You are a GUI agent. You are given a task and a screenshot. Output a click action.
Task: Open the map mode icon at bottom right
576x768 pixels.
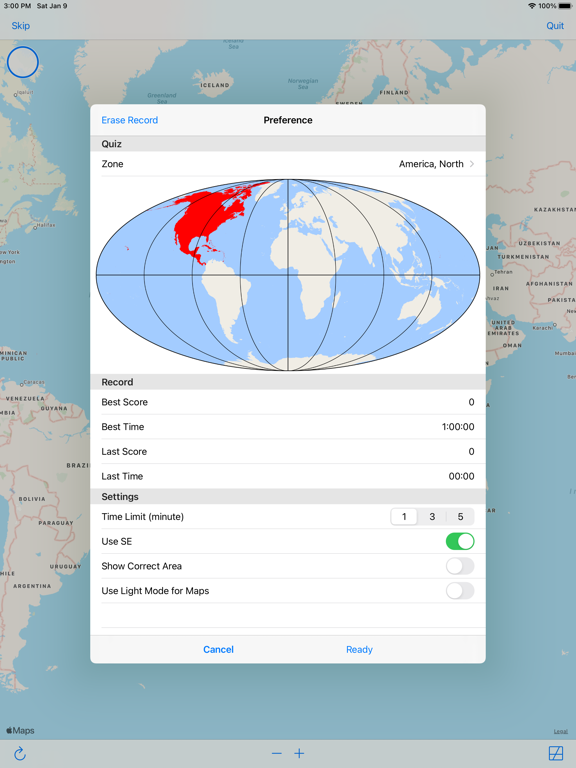click(x=556, y=753)
